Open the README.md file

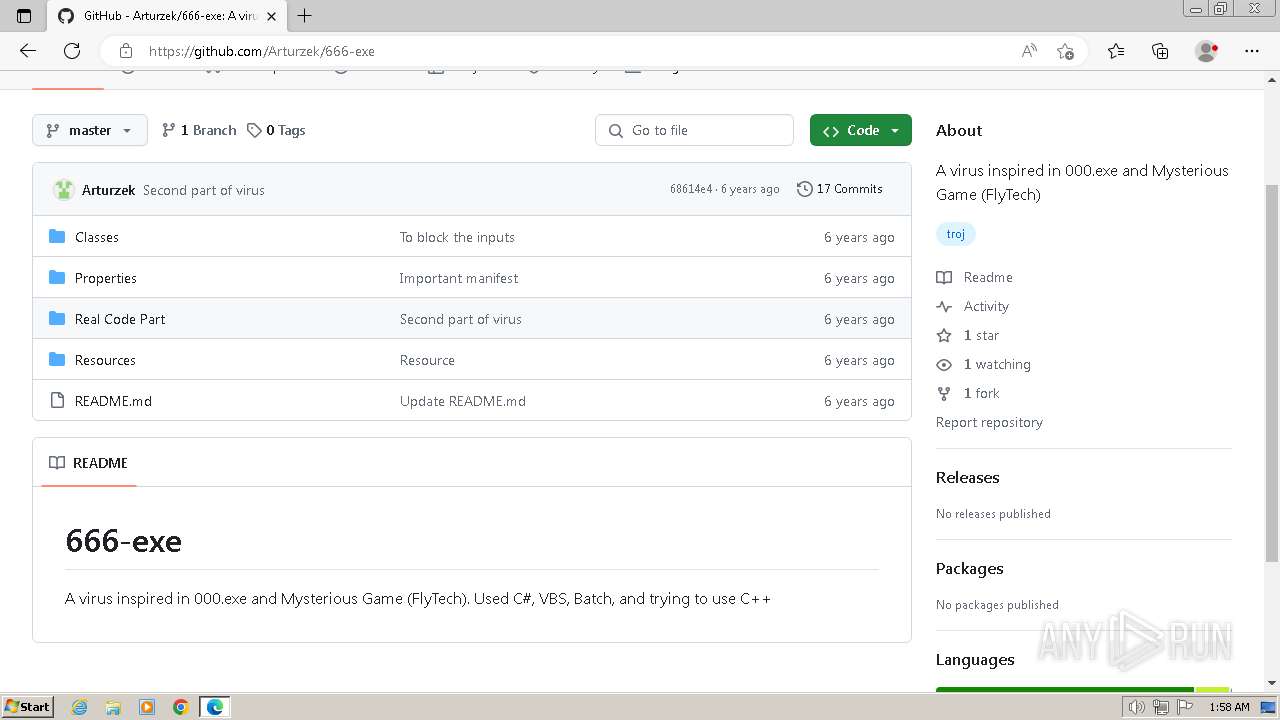(113, 401)
